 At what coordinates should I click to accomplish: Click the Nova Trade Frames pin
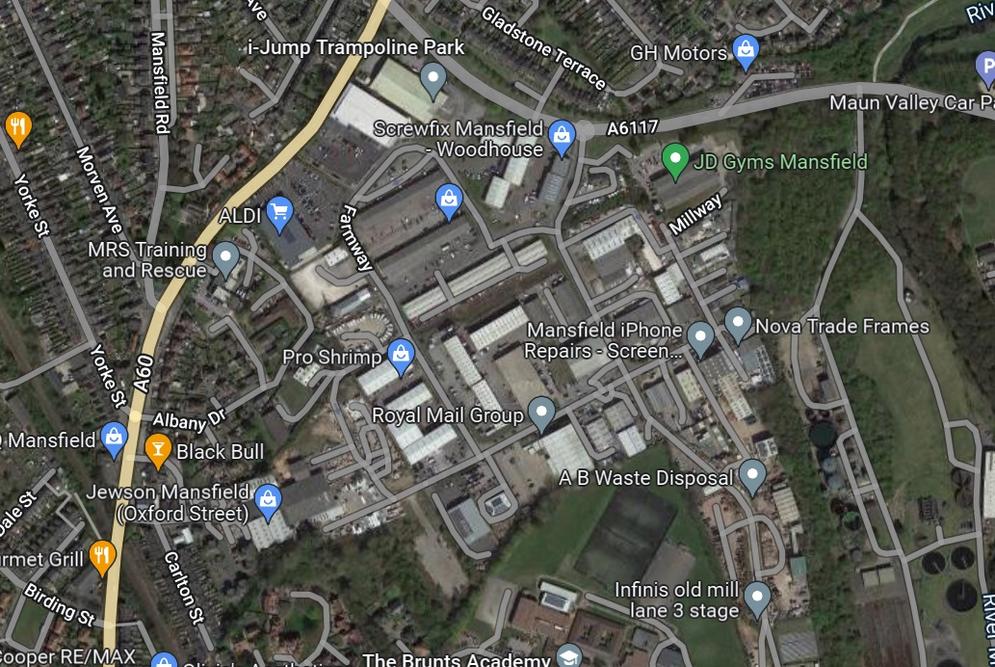(x=737, y=324)
